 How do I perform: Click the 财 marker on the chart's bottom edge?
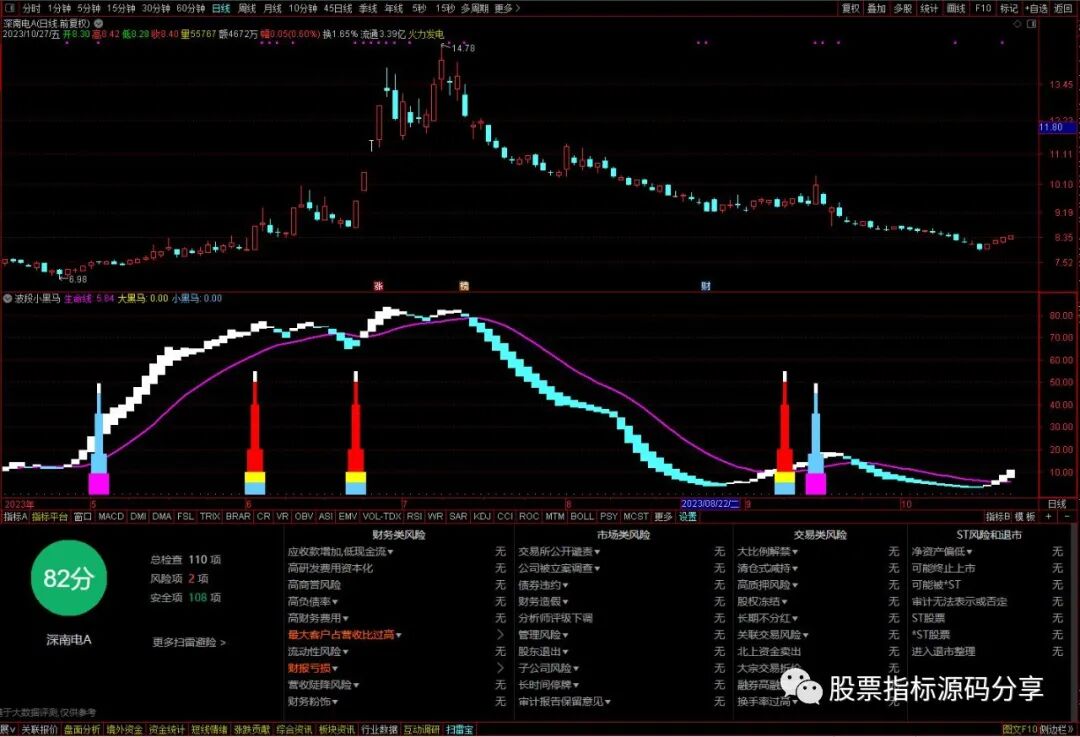pos(705,285)
